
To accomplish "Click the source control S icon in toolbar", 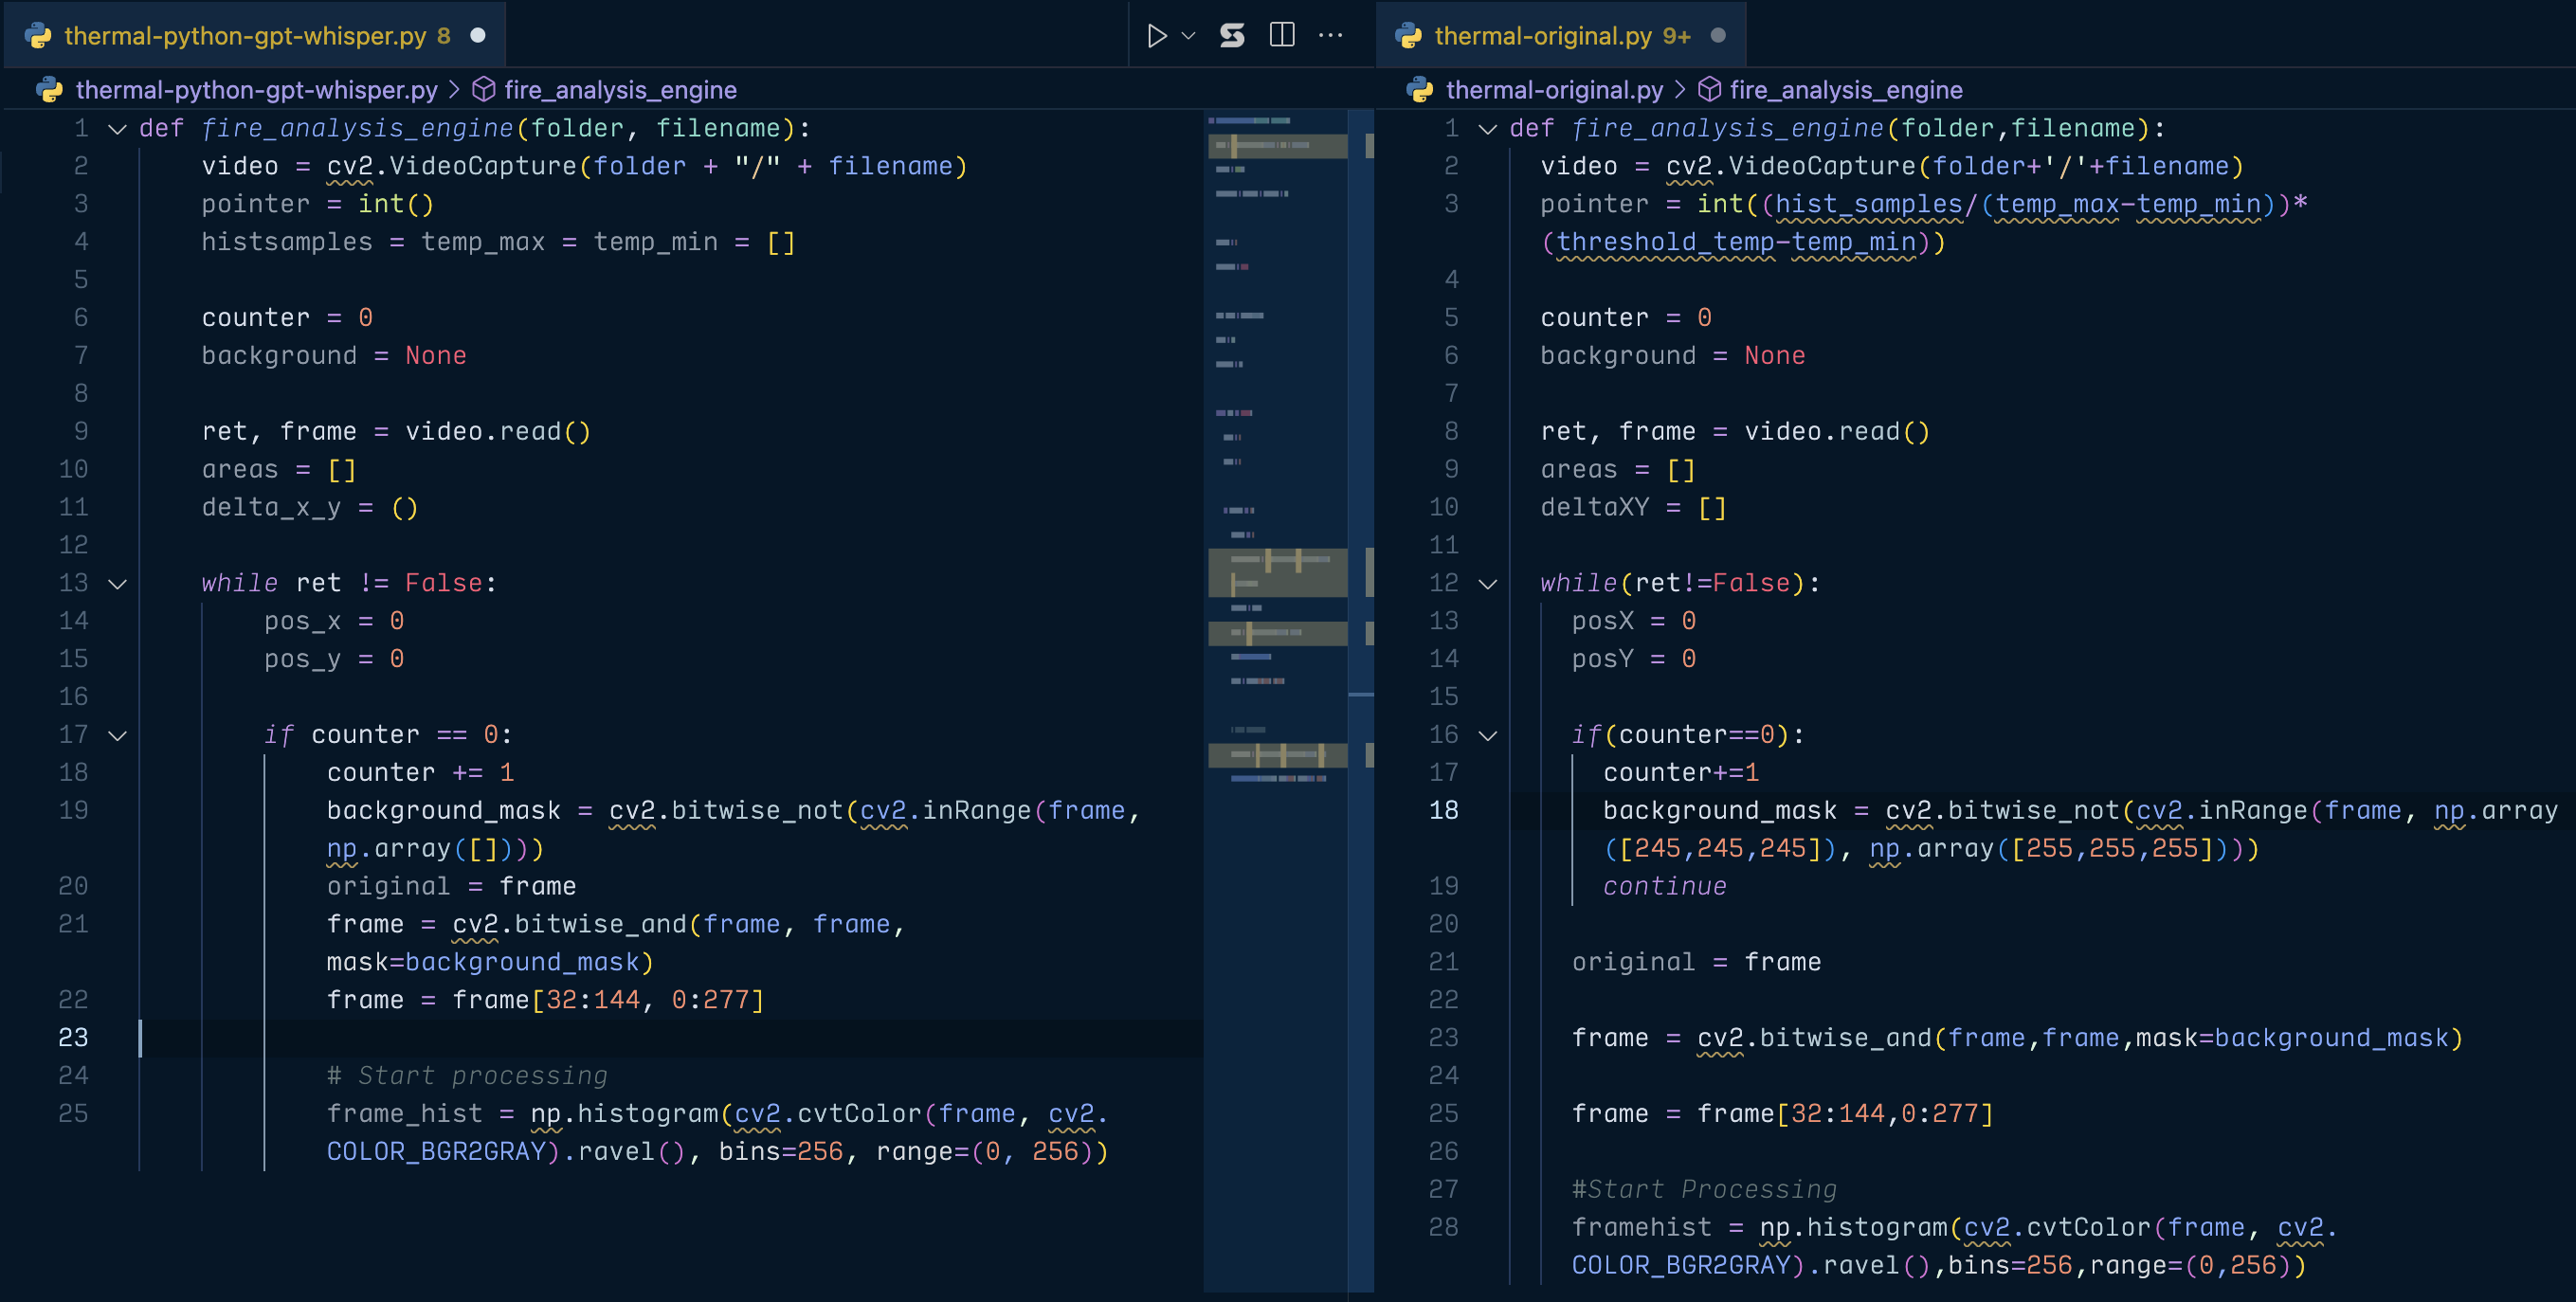I will tap(1232, 36).
